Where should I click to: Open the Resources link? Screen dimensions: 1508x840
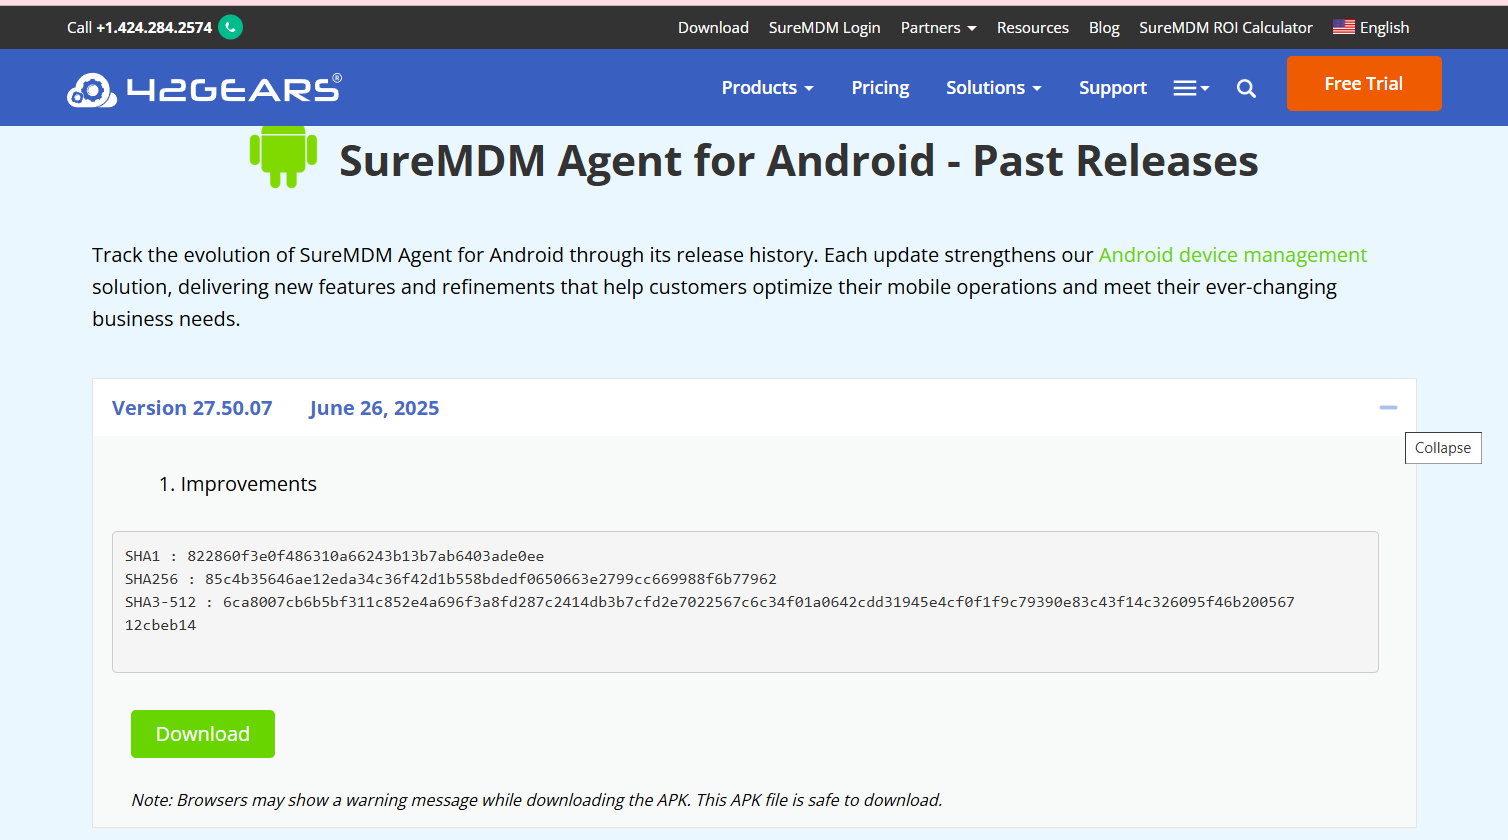click(x=1032, y=28)
